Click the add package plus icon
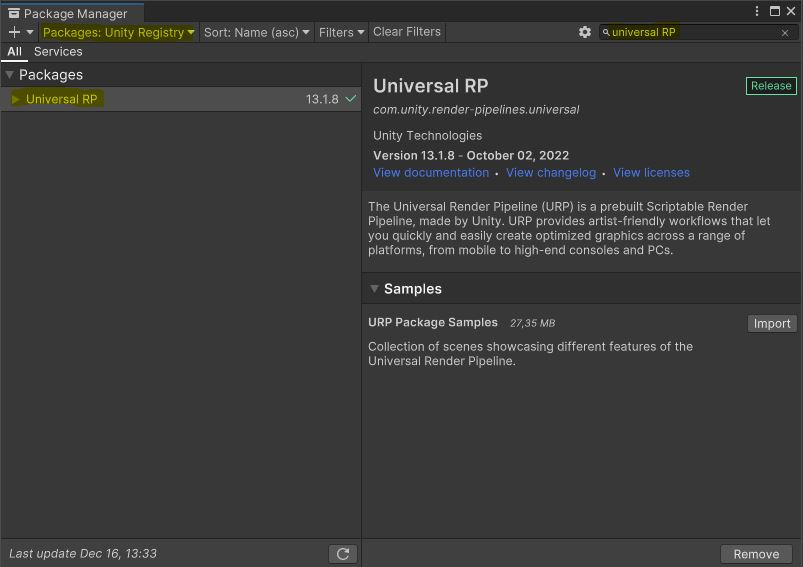 click(x=14, y=32)
